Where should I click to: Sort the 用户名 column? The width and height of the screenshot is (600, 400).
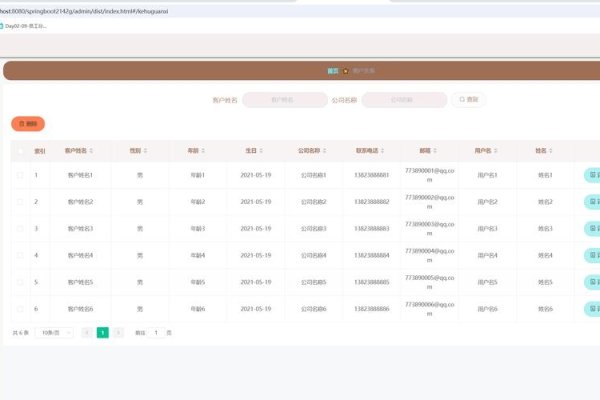pyautogui.click(x=495, y=151)
